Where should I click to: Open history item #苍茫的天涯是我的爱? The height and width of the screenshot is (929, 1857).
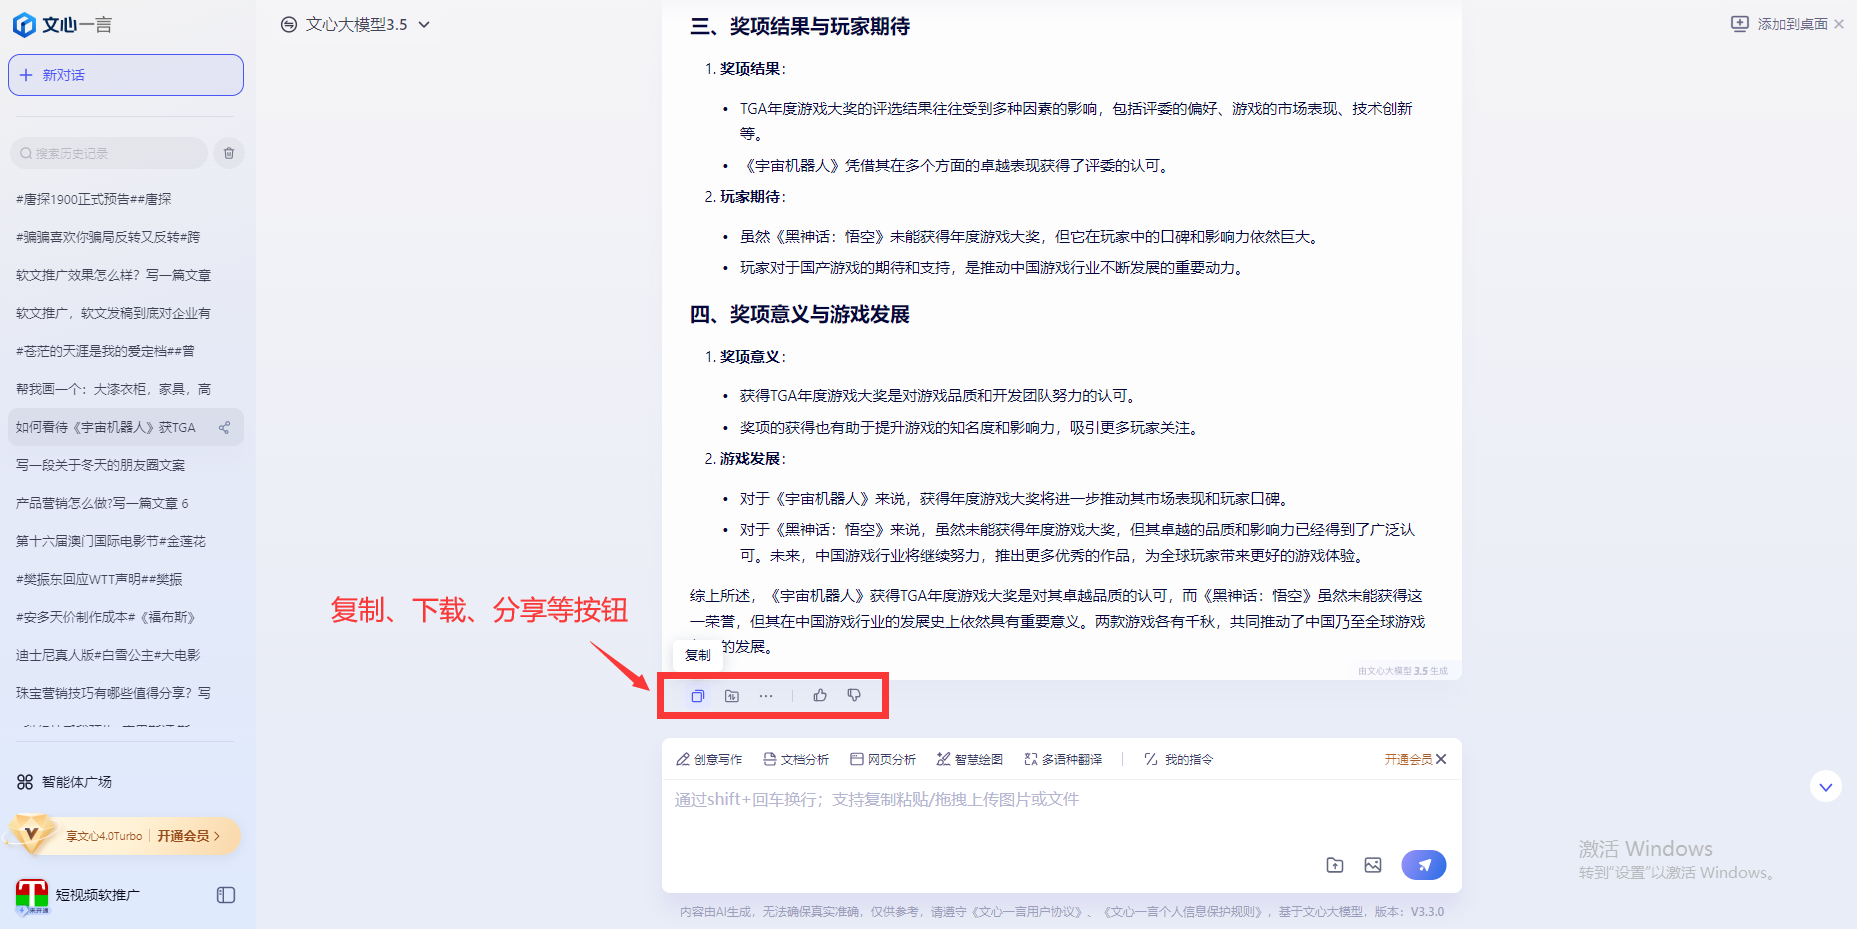point(126,351)
